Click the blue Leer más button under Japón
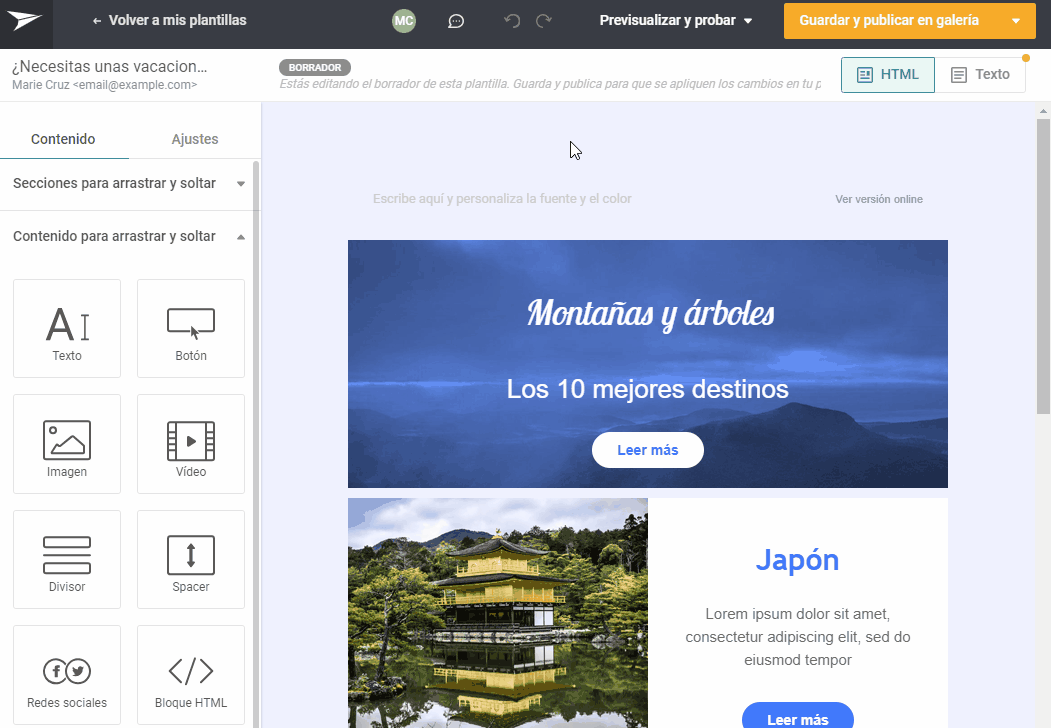This screenshot has width=1051, height=728. tap(798, 717)
